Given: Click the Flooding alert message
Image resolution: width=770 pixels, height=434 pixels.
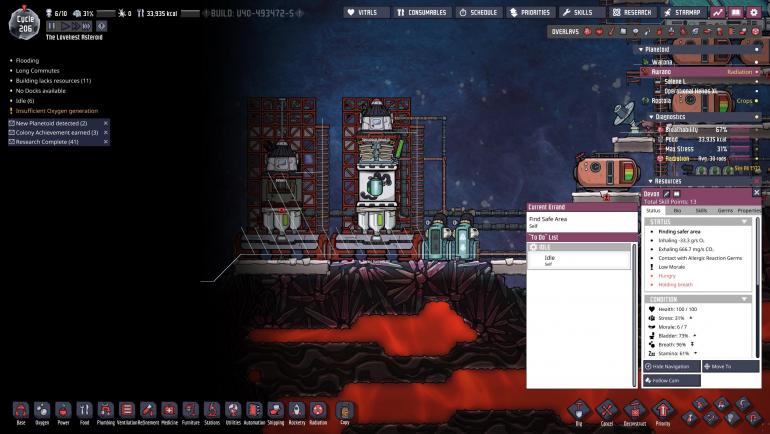Looking at the screenshot, I should pos(27,60).
